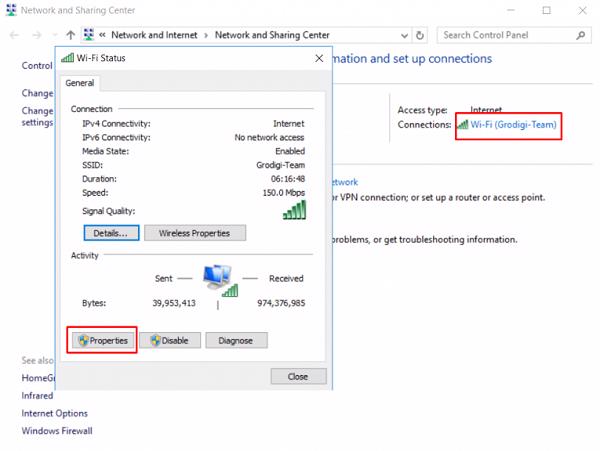The height and width of the screenshot is (451, 600).
Task: Click the signal quality bars icon
Action: (x=294, y=210)
